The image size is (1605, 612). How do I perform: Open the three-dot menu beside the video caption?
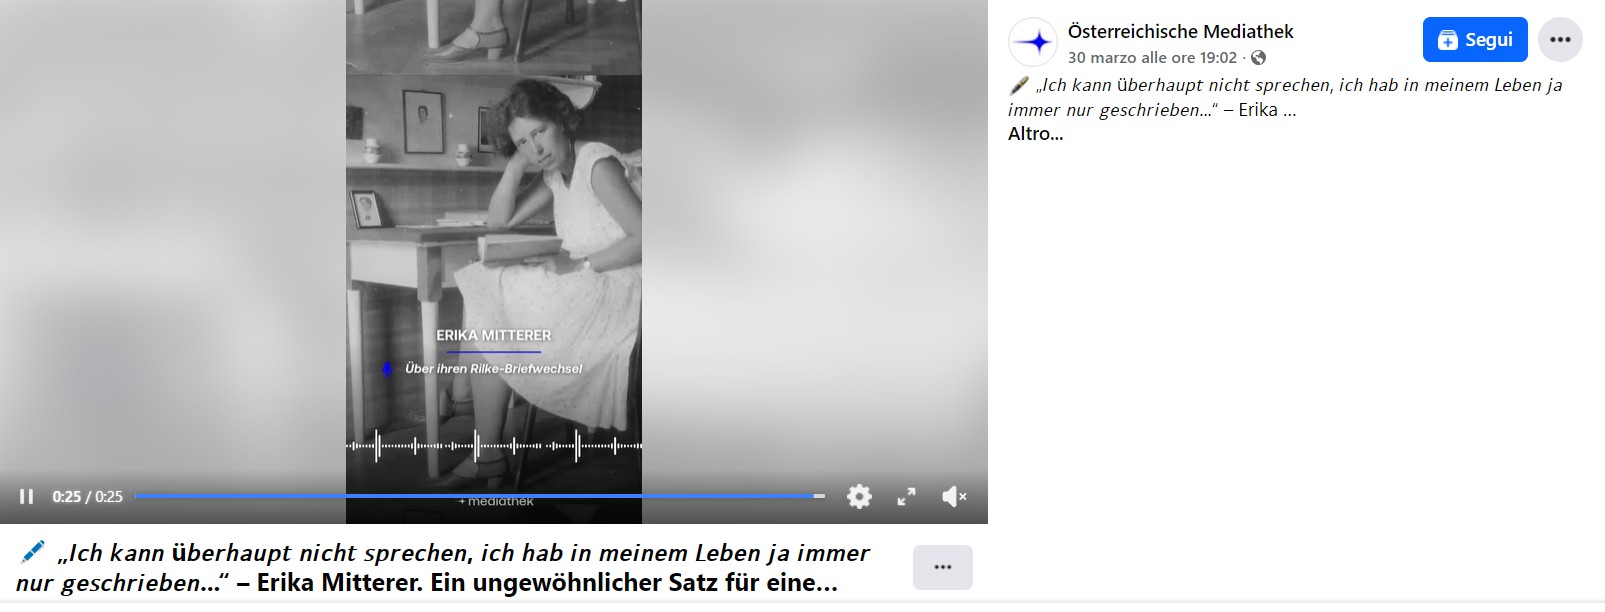click(x=942, y=567)
